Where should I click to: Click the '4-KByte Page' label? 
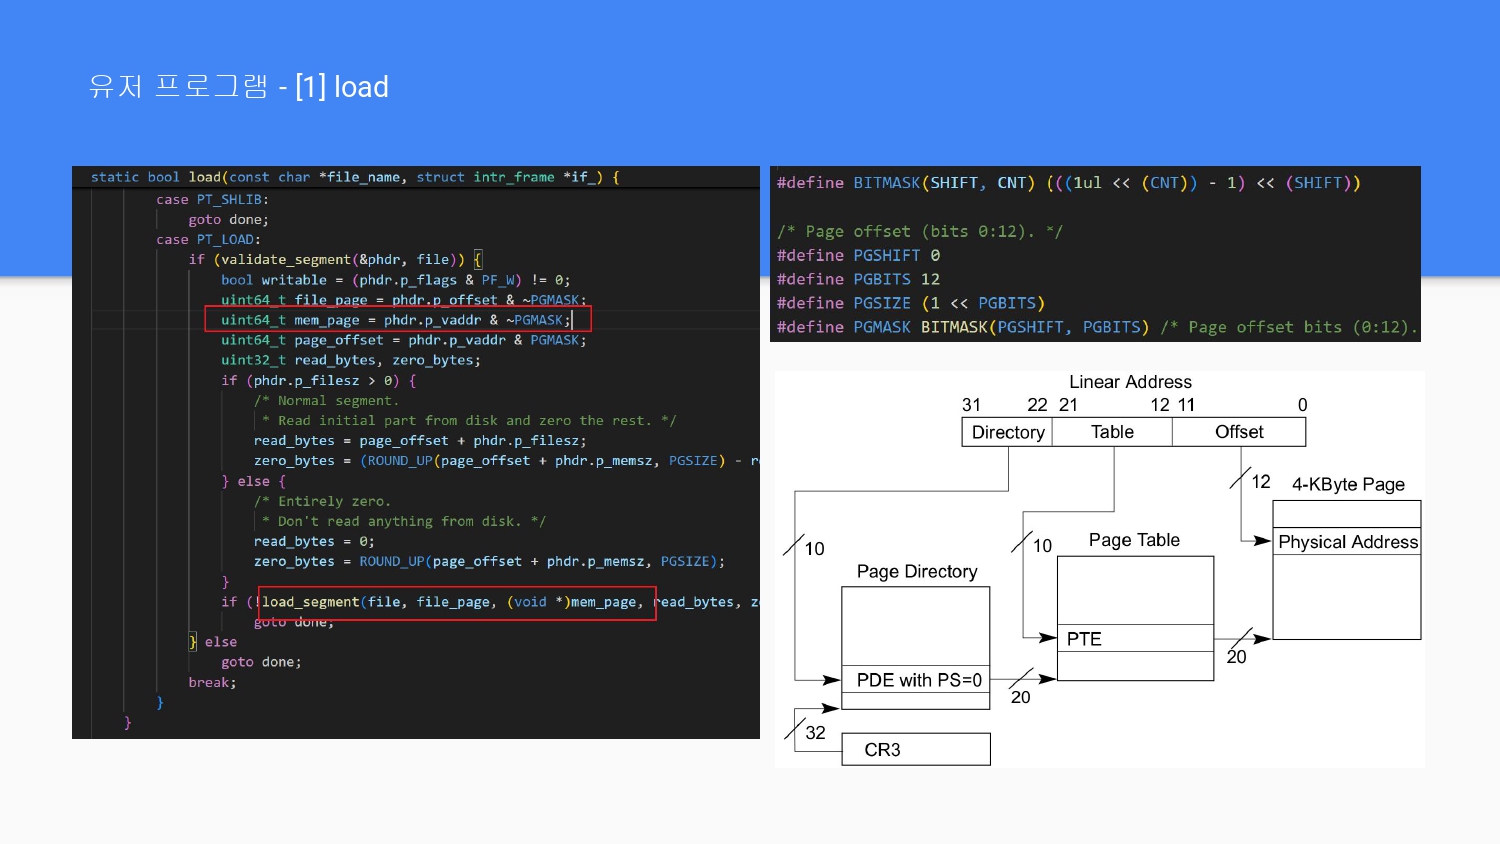[x=1348, y=484]
